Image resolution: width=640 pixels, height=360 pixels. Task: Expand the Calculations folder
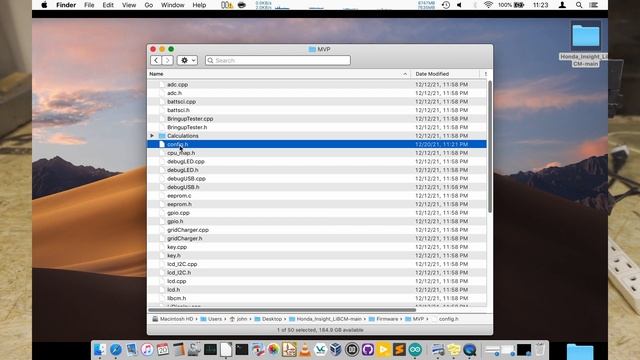(152, 136)
